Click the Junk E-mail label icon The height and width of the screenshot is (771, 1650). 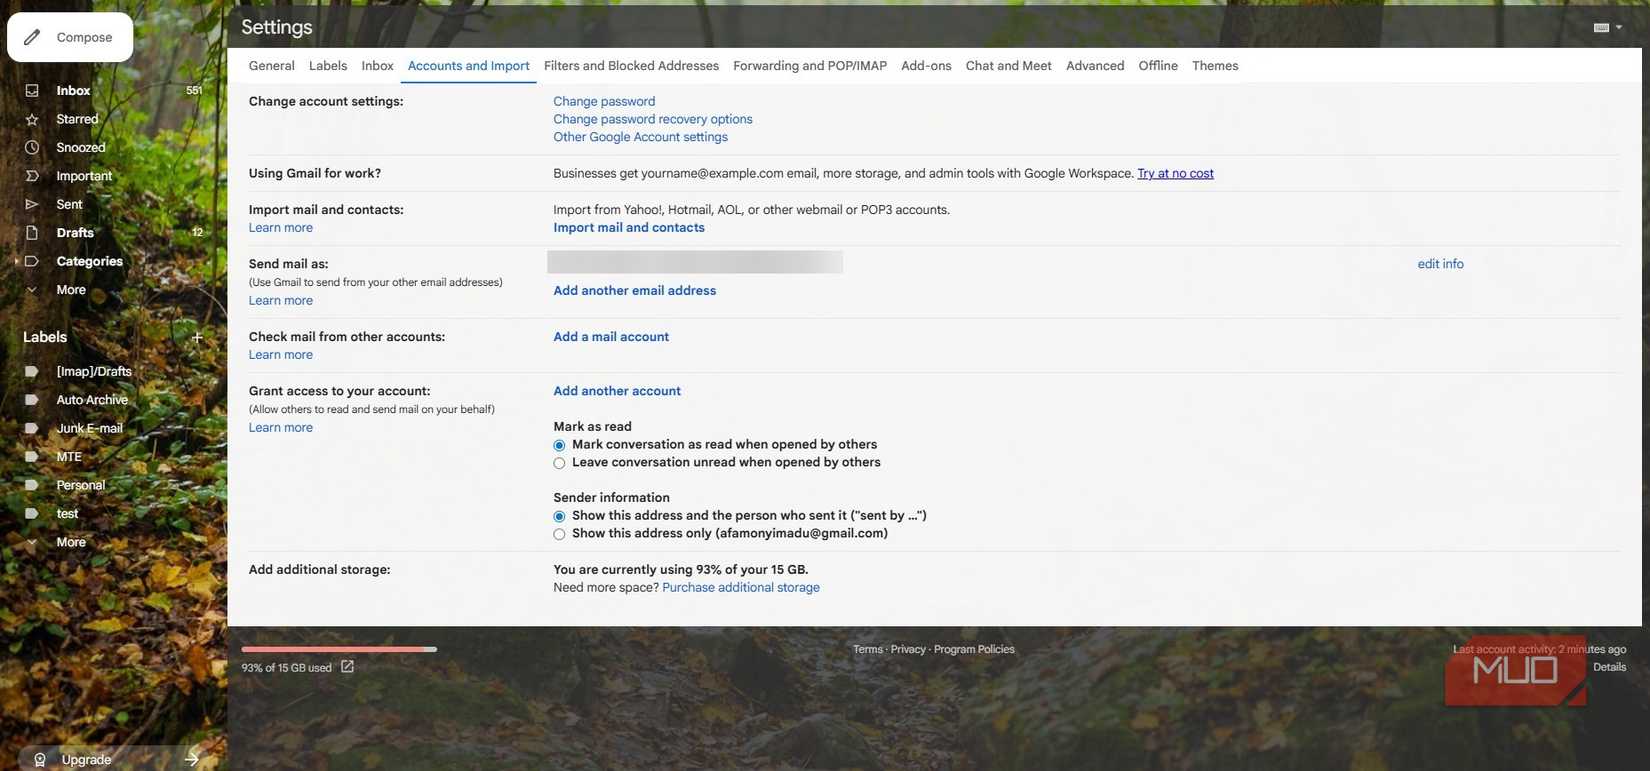tap(32, 428)
